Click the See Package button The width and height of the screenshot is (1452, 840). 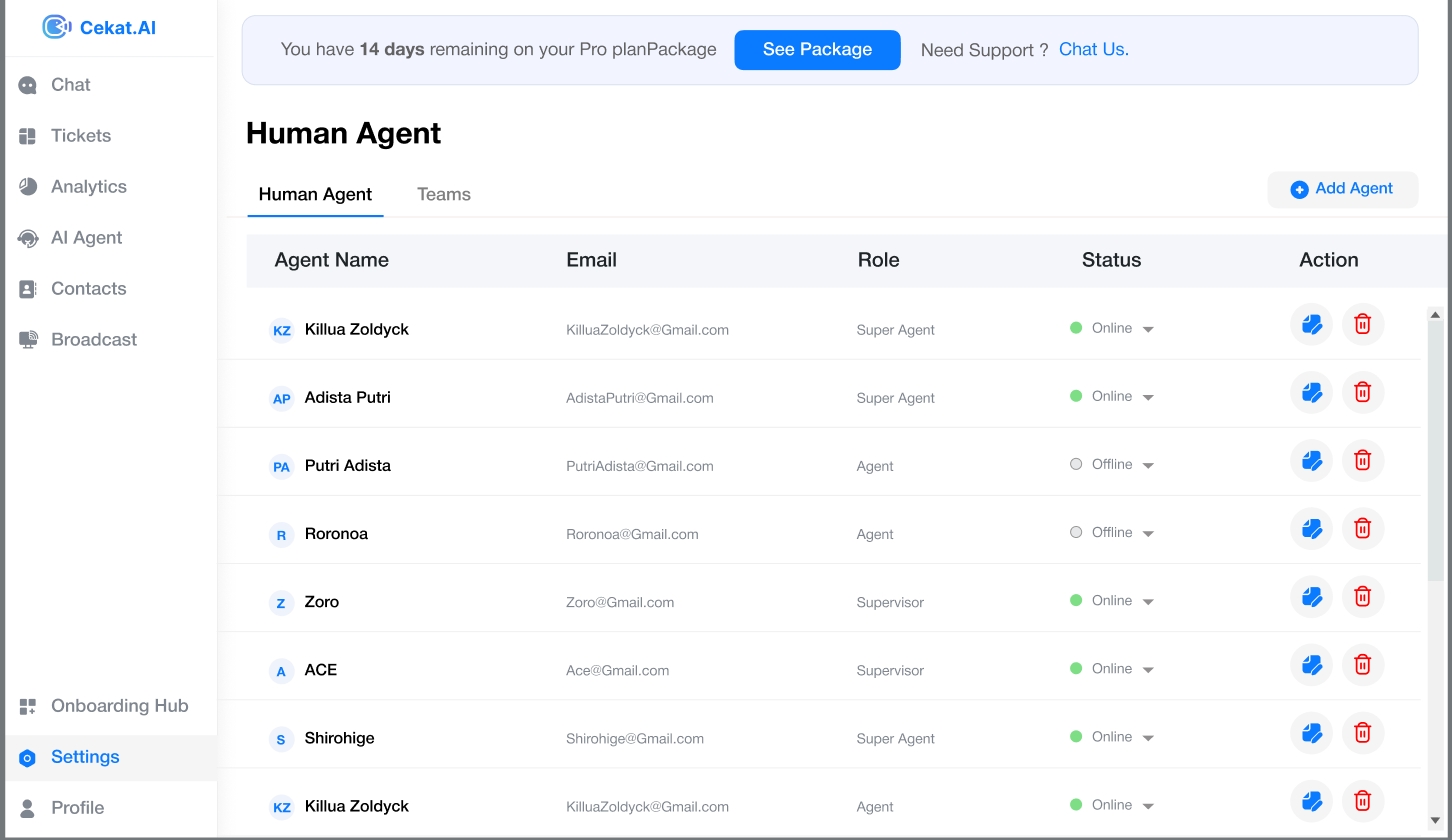(x=817, y=50)
